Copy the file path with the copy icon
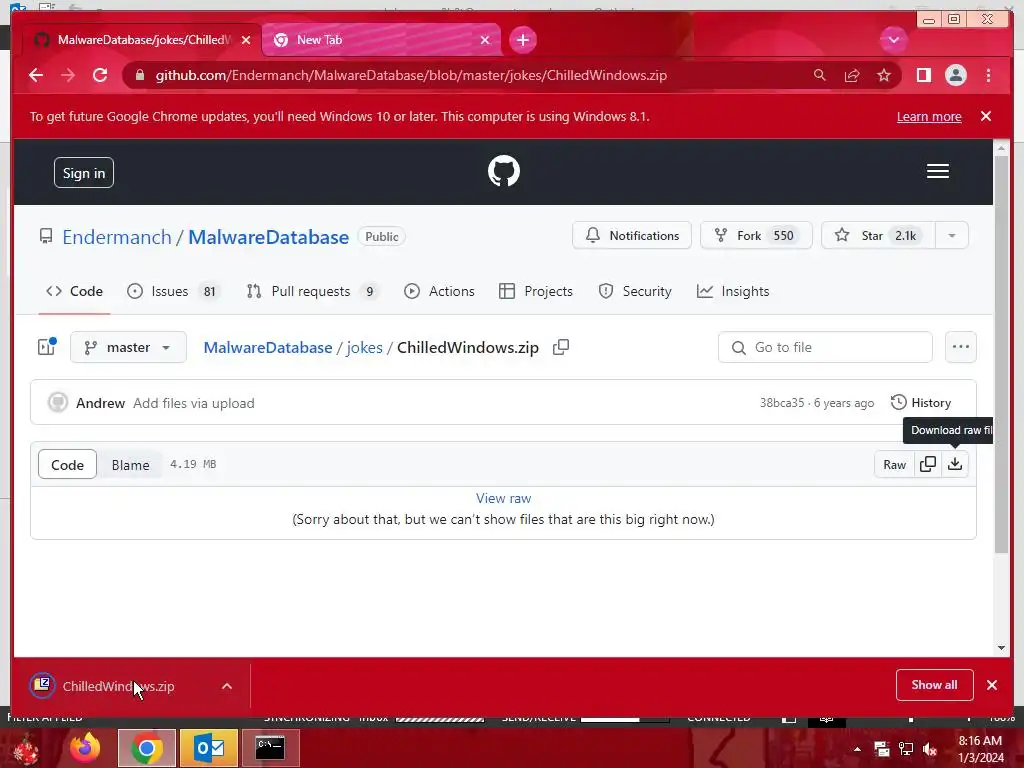Screen dimensions: 1024x768 (561, 347)
